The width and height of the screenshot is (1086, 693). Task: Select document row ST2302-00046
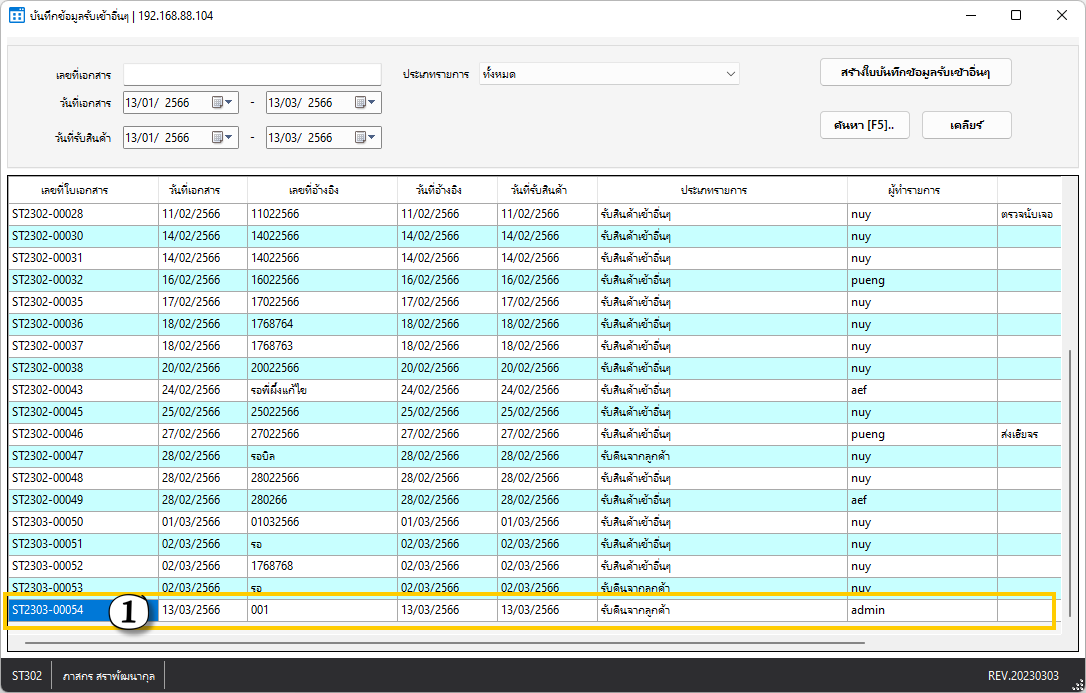[x=60, y=434]
